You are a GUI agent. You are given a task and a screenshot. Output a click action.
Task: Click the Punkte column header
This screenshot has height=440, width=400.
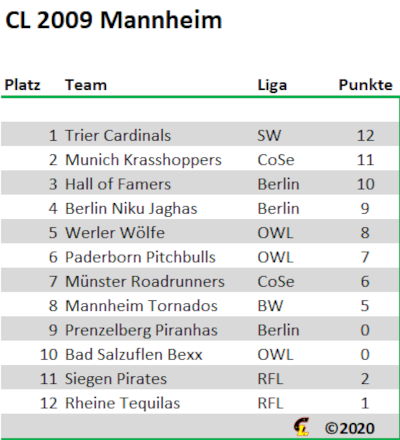click(366, 85)
